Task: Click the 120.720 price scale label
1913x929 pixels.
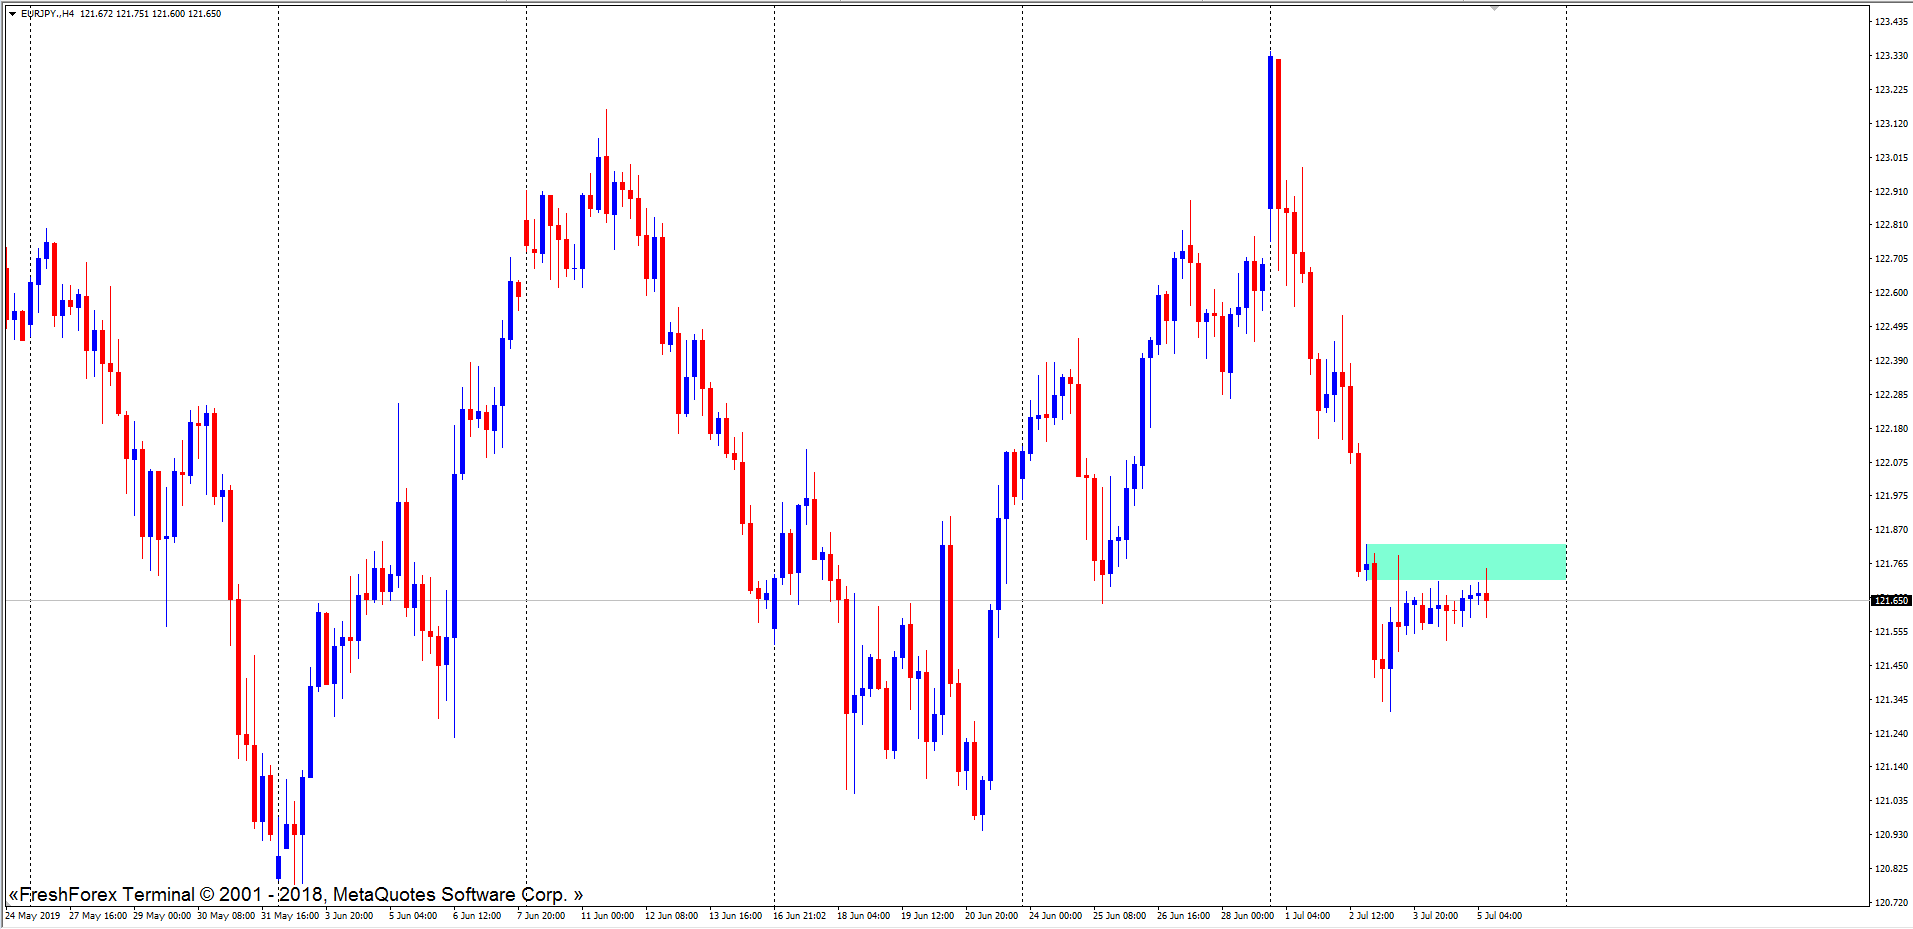Action: pos(1890,902)
